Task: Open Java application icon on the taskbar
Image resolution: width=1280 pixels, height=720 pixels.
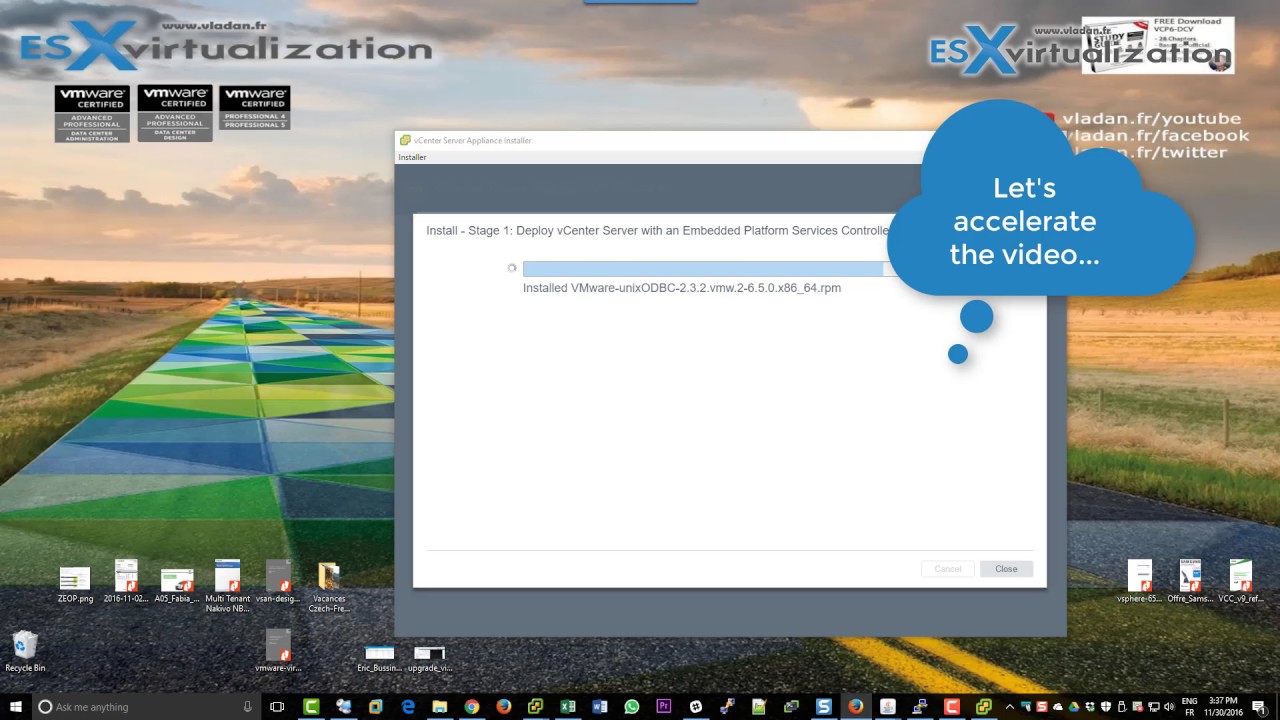Action: point(887,706)
